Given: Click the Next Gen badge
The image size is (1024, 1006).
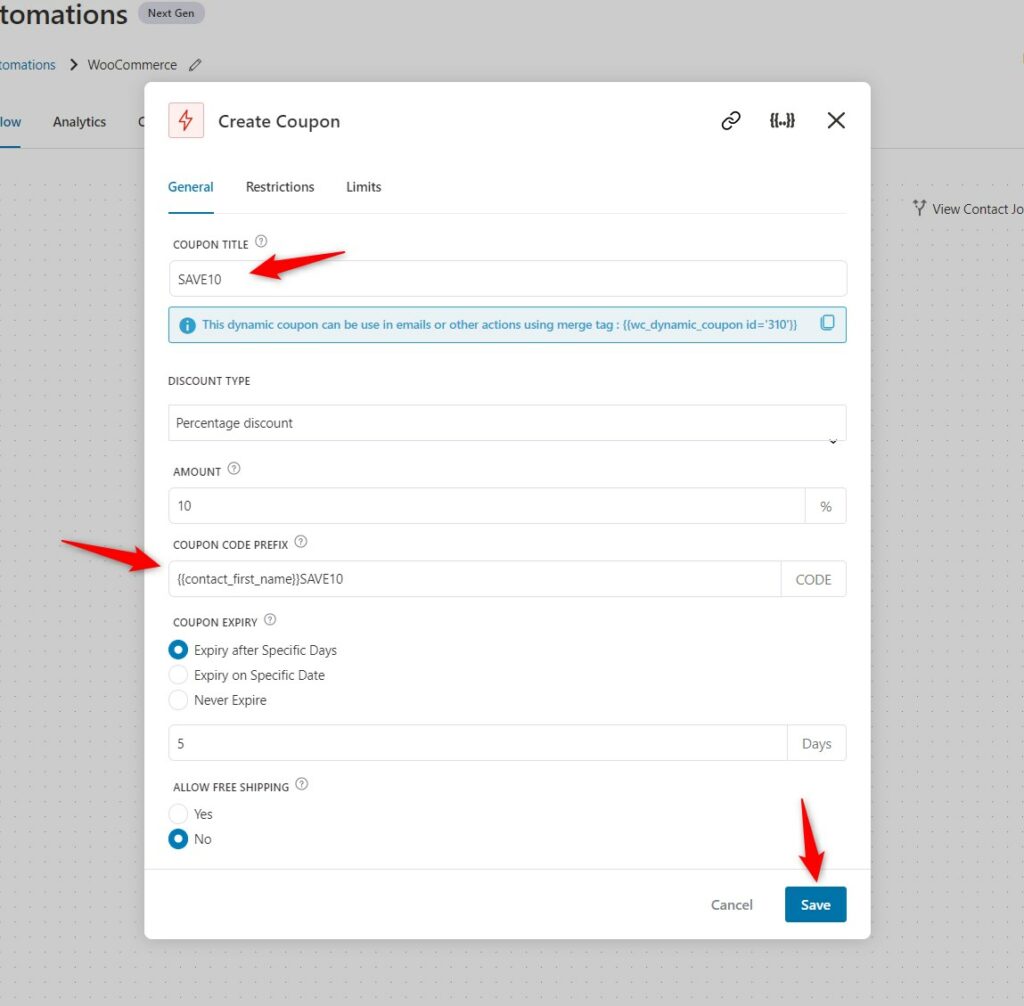Looking at the screenshot, I should 171,13.
